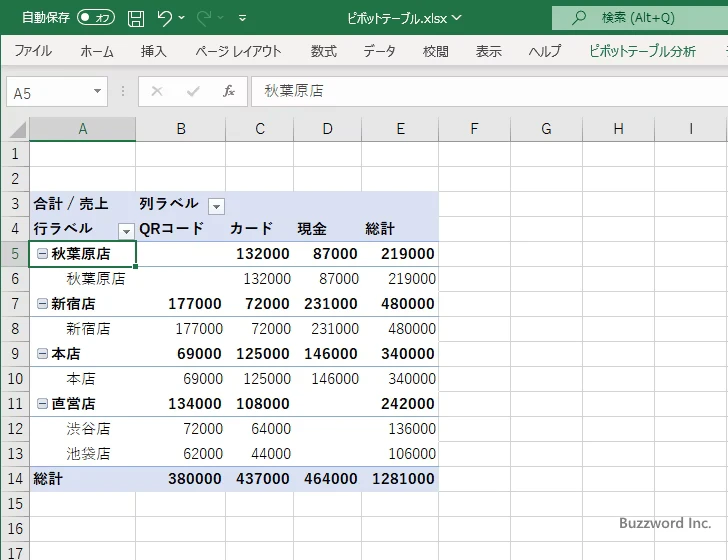
Task: Click the formula bar Enter checkmark icon
Action: (193, 91)
